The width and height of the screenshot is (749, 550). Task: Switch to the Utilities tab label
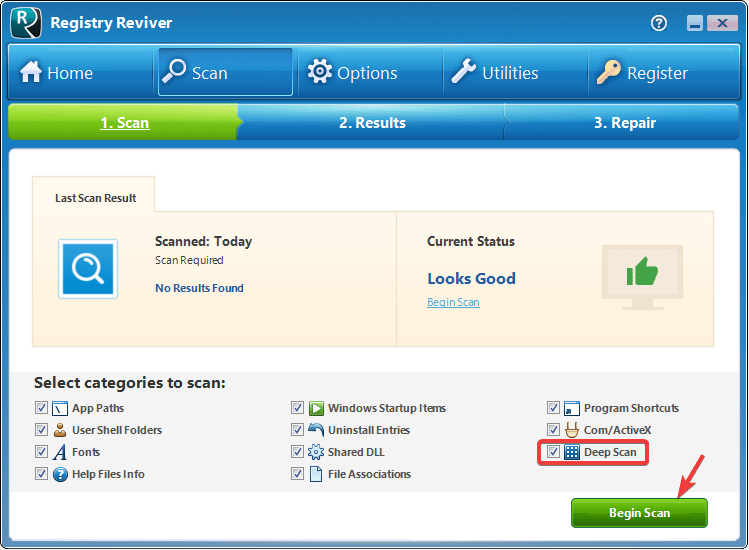(x=510, y=73)
